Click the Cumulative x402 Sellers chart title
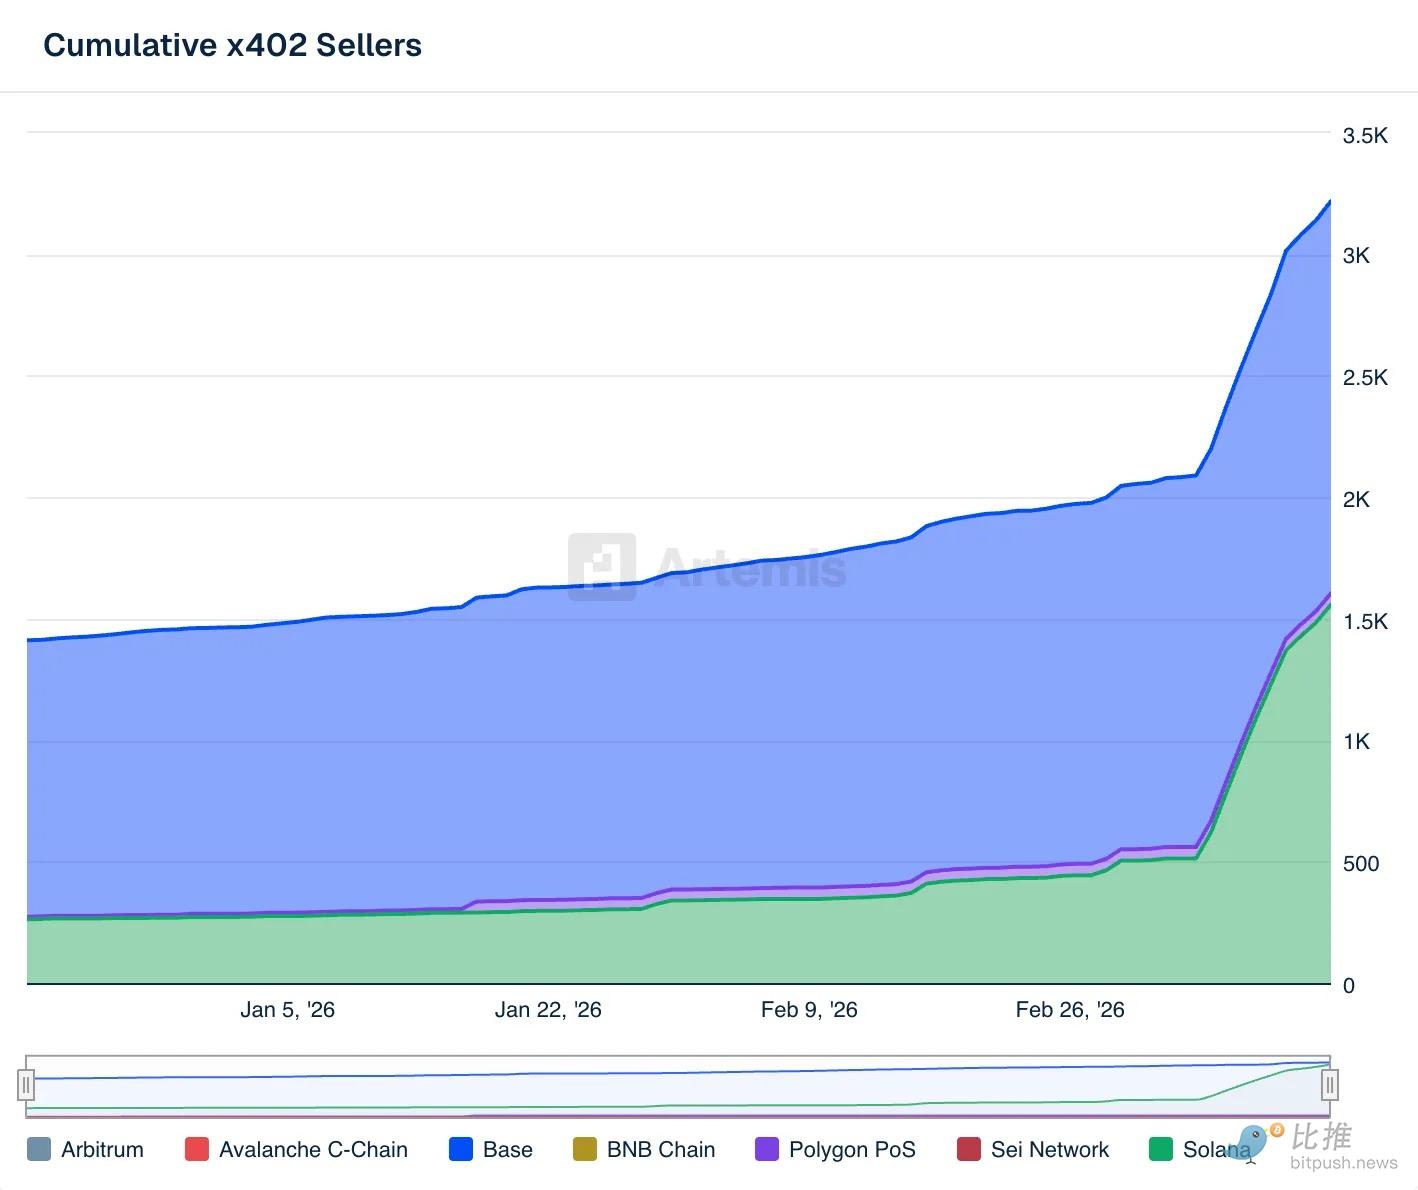This screenshot has height=1190, width=1418. pyautogui.click(x=232, y=45)
